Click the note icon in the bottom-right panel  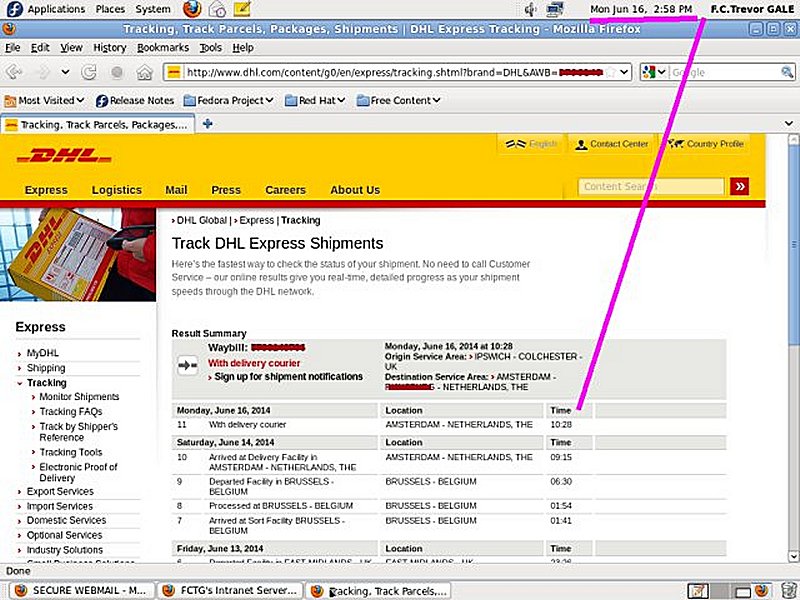pos(697,591)
